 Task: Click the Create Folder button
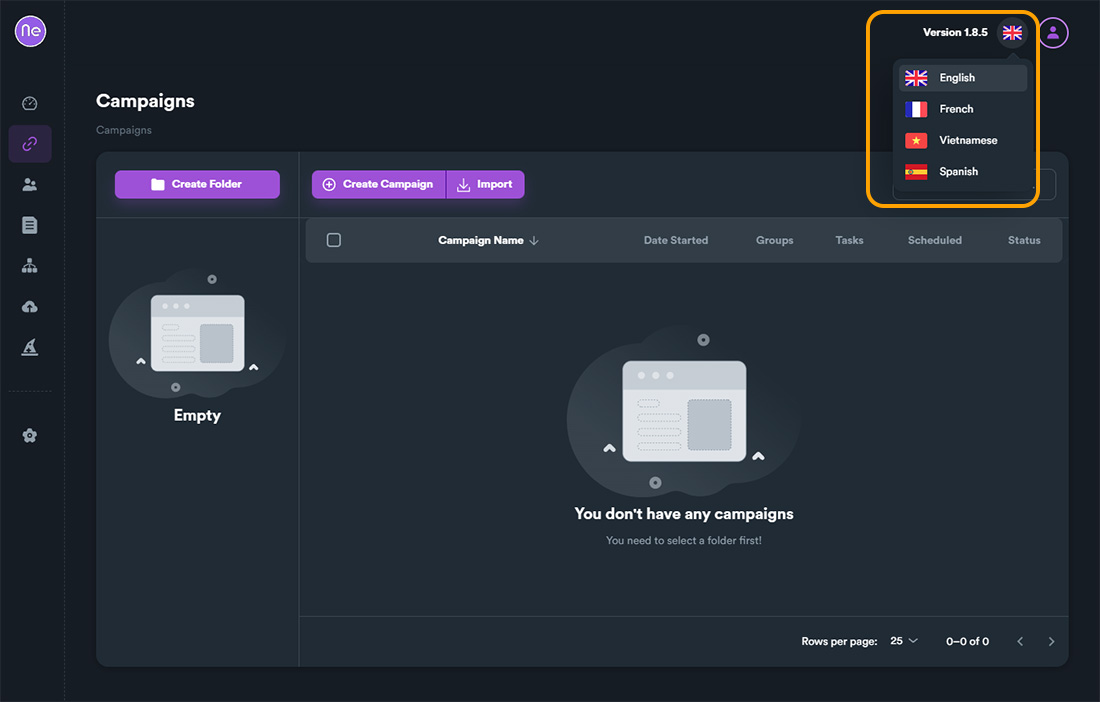pyautogui.click(x=197, y=184)
